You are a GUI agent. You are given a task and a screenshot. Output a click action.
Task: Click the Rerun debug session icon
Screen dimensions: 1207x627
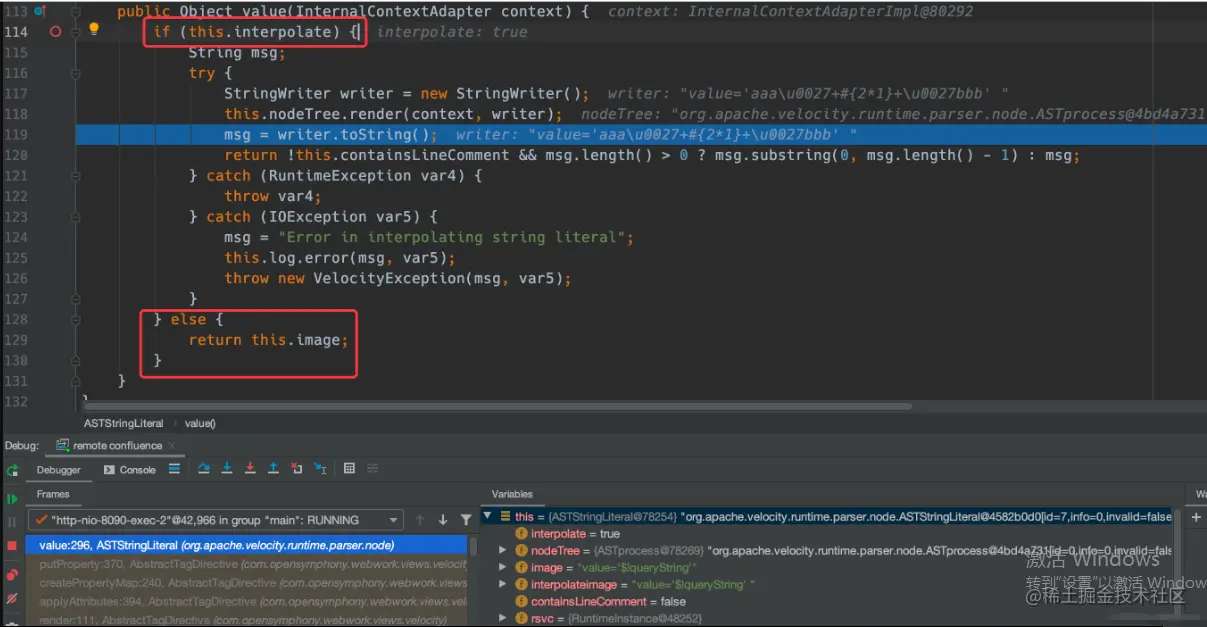point(12,470)
